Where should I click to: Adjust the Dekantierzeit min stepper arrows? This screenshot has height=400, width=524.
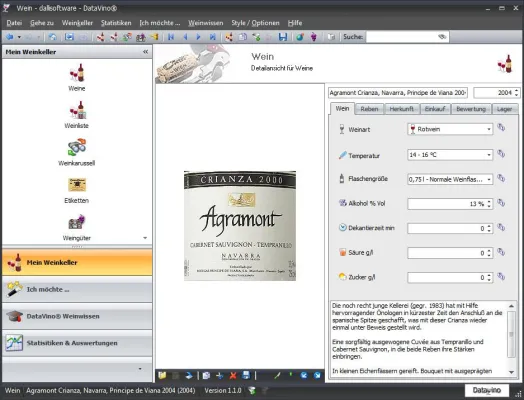[x=489, y=229]
